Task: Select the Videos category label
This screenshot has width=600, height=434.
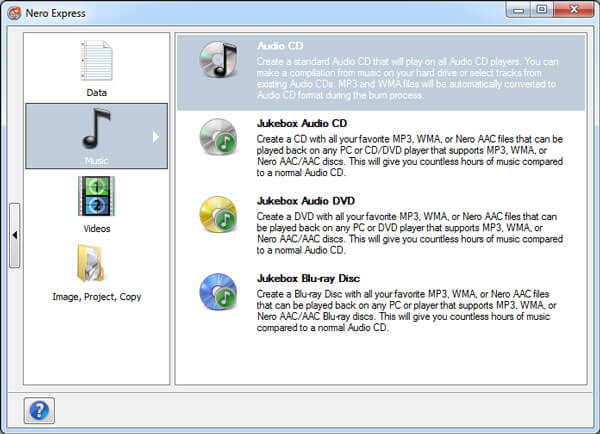Action: point(96,228)
